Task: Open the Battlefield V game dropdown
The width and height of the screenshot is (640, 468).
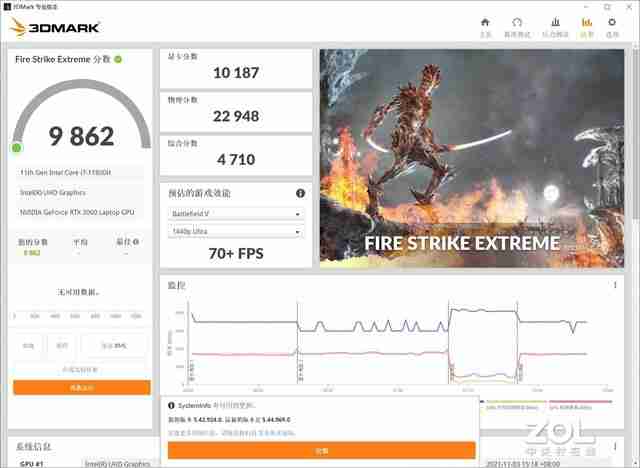Action: [234, 214]
